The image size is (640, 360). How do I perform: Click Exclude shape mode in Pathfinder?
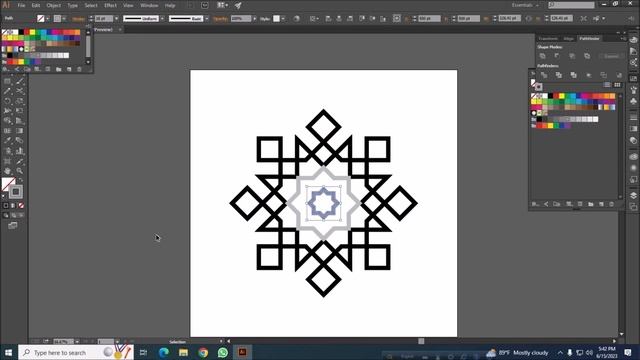click(x=587, y=56)
